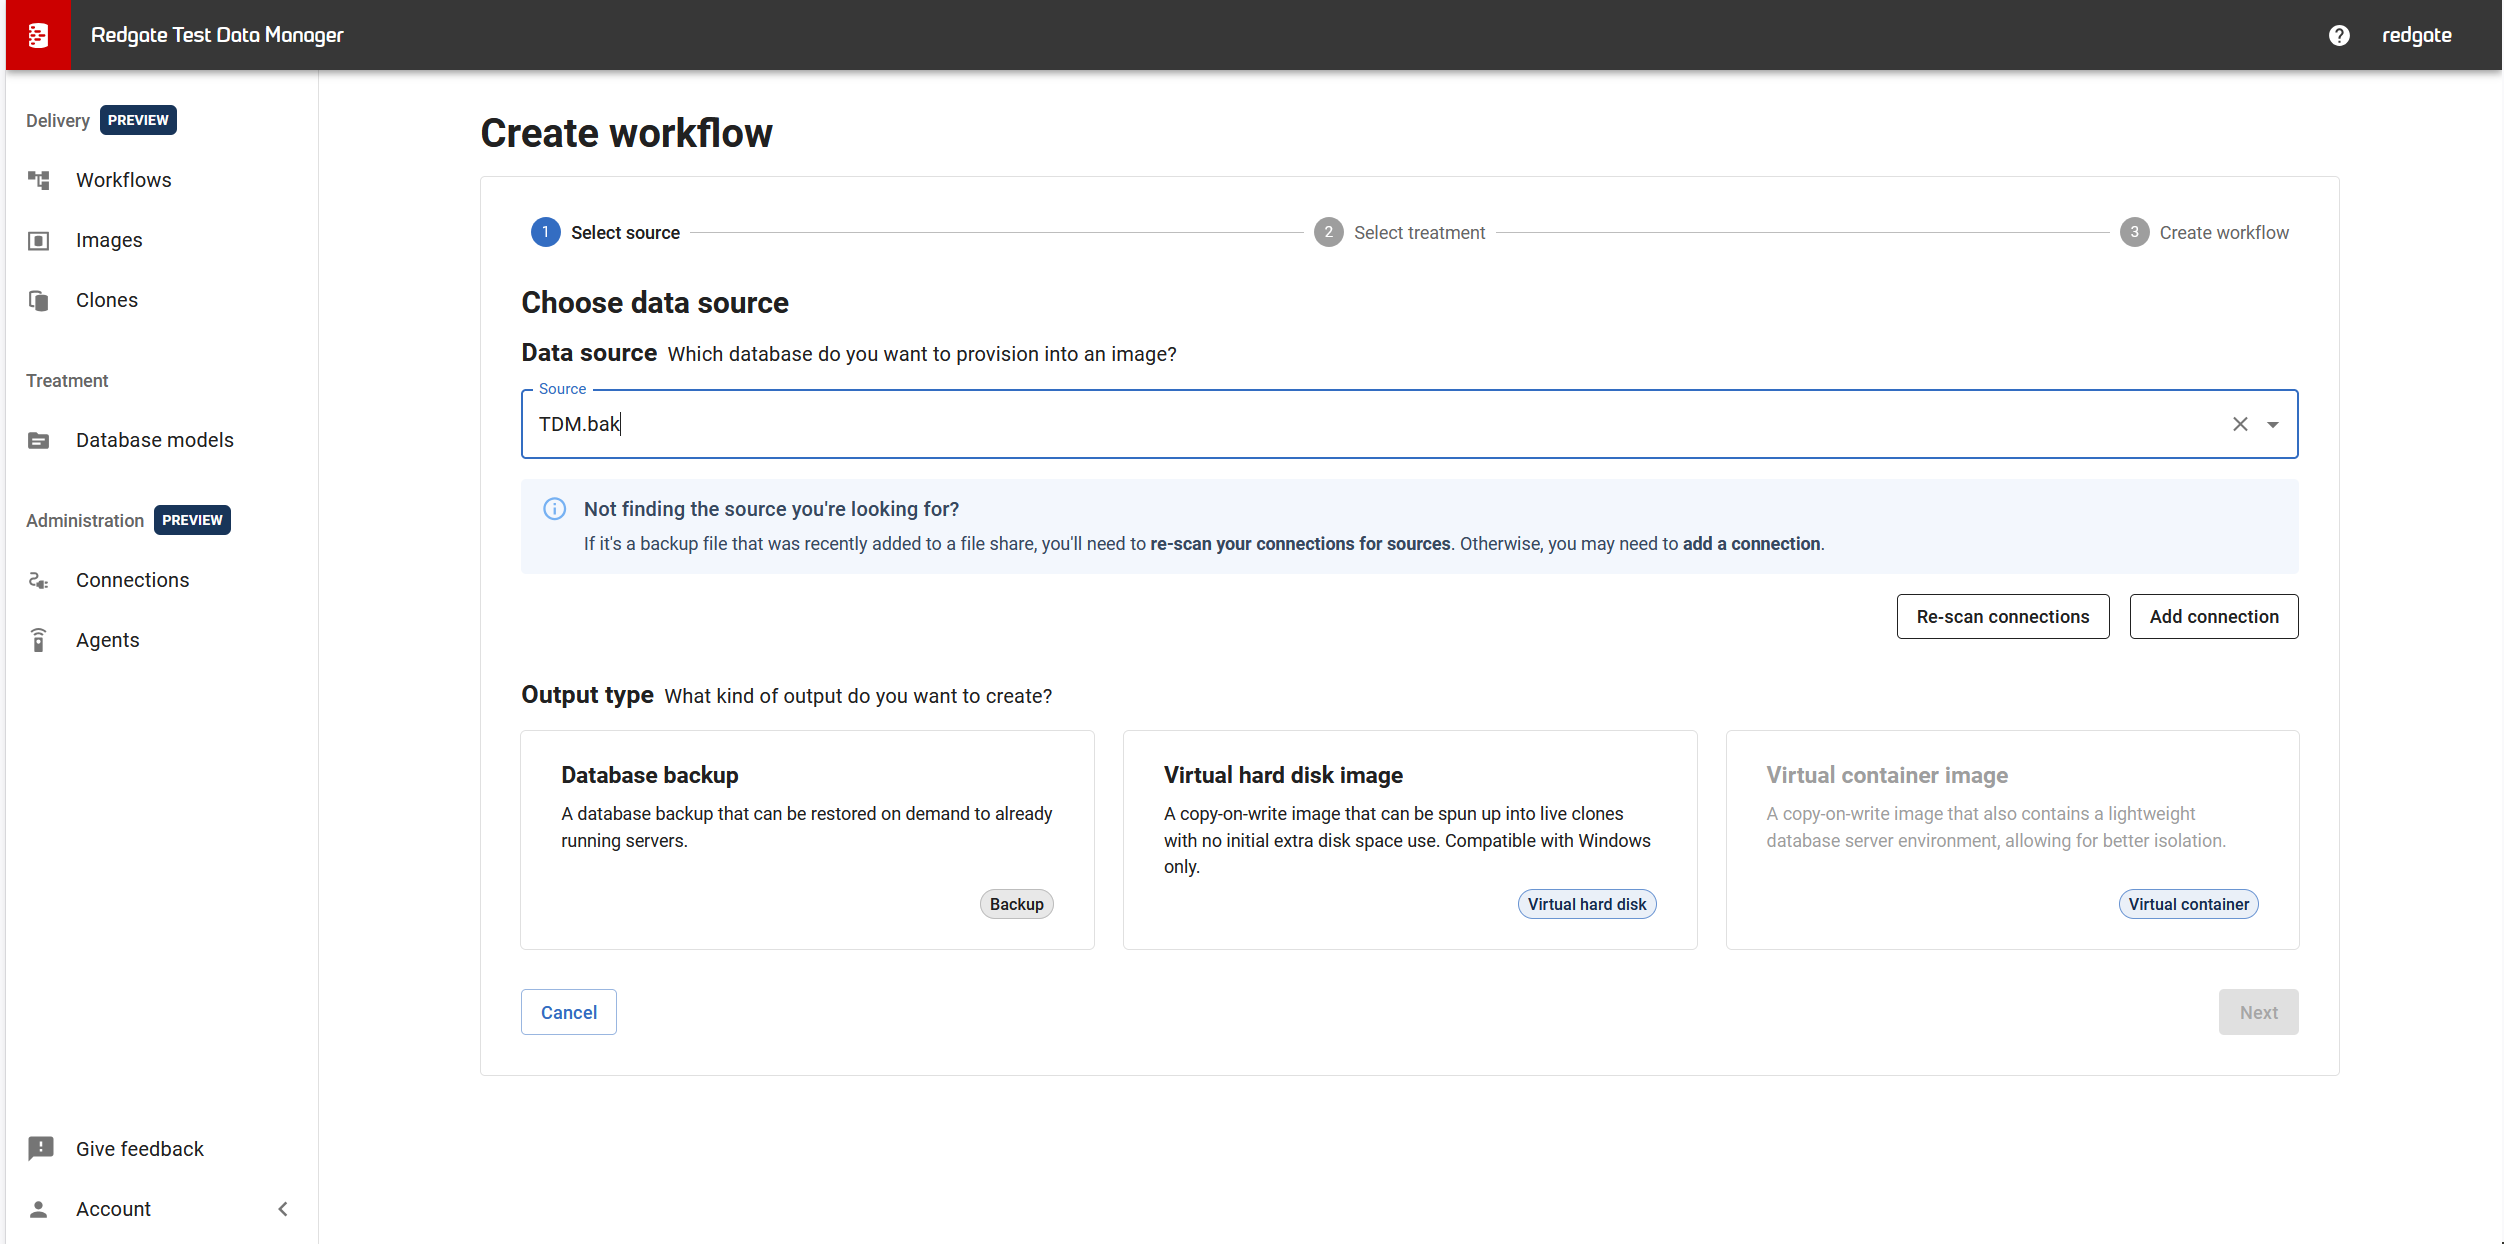Open the Give feedback form
The height and width of the screenshot is (1244, 2504).
(139, 1148)
